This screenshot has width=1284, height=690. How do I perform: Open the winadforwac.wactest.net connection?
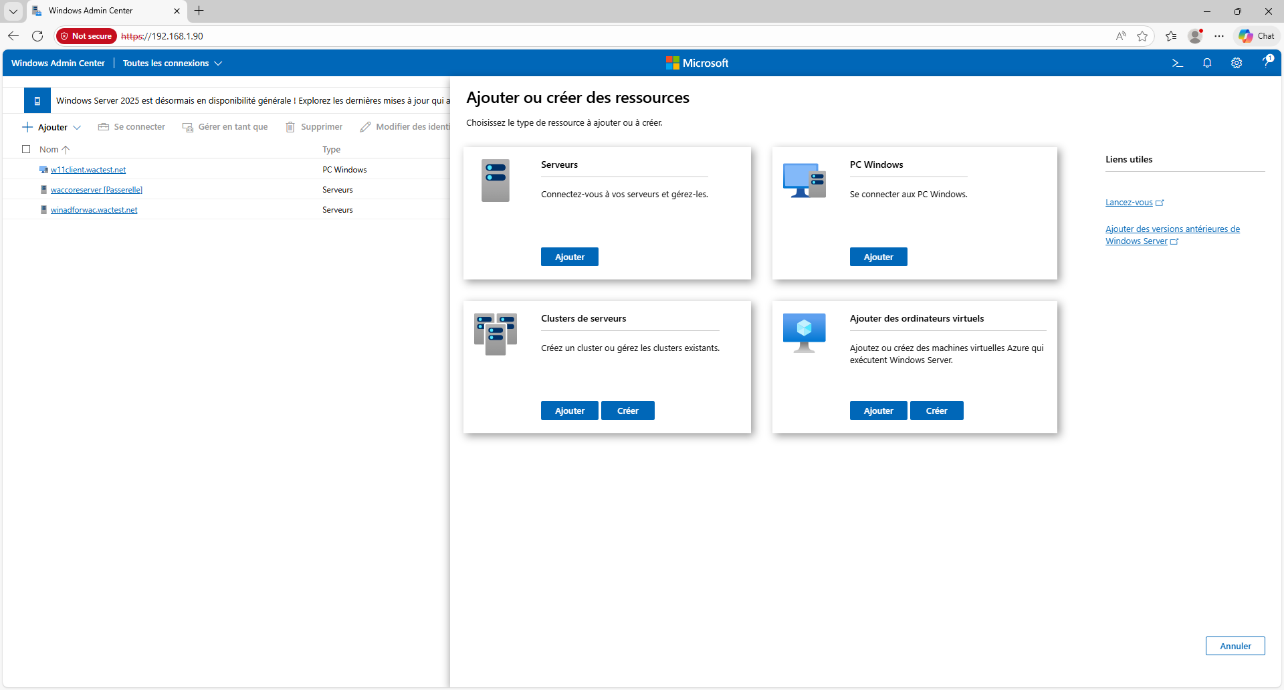94,210
